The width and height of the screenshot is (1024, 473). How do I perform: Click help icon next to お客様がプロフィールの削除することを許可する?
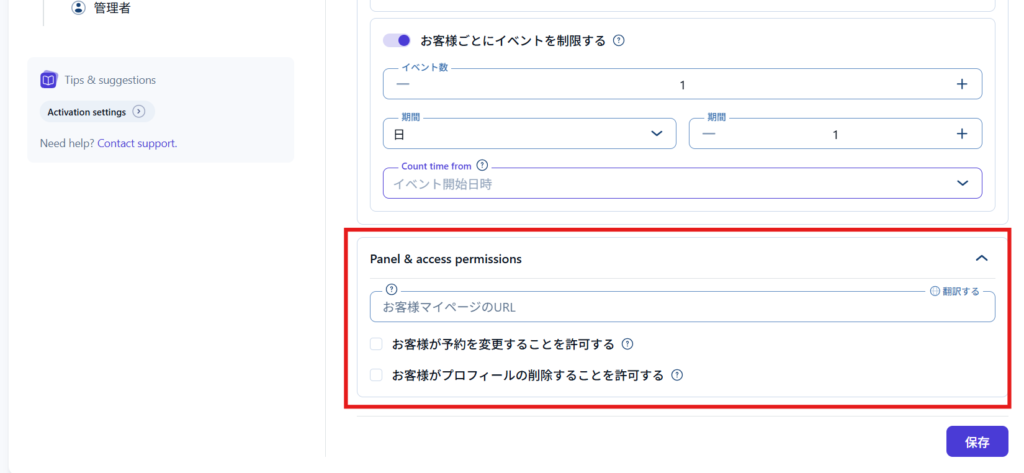pyautogui.click(x=677, y=376)
